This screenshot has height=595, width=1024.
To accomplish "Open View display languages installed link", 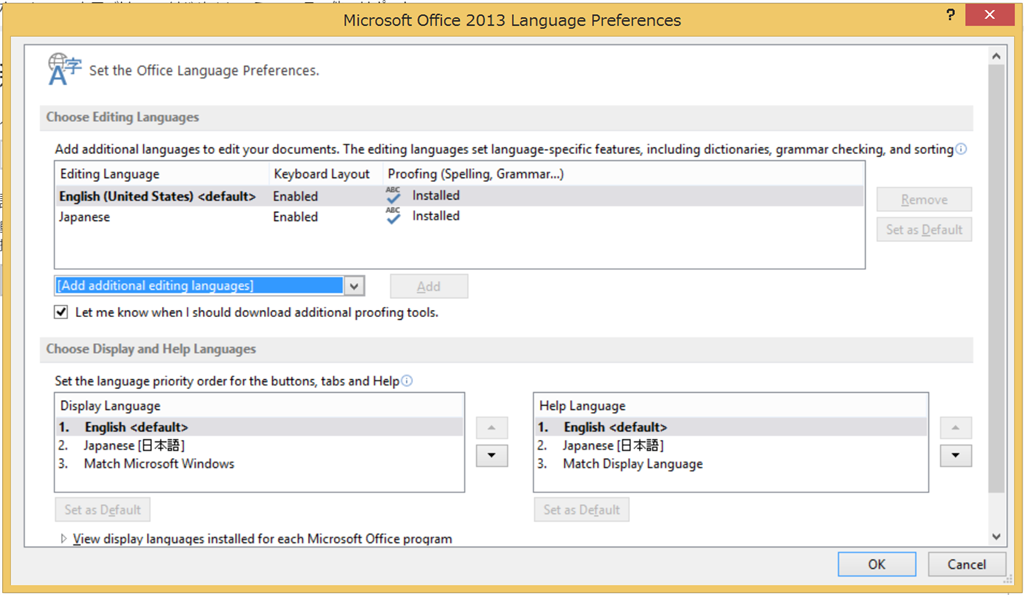I will point(262,539).
